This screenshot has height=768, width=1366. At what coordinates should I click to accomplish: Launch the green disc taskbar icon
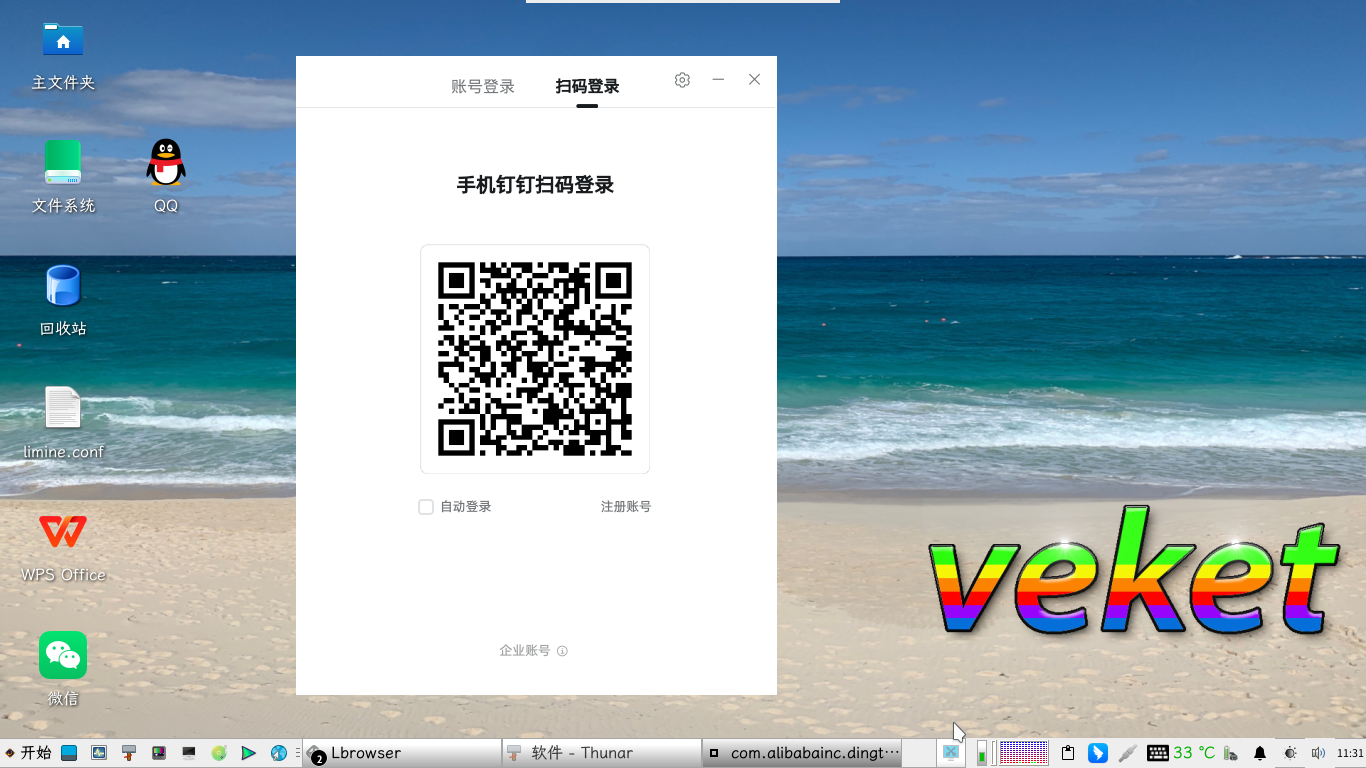click(219, 753)
